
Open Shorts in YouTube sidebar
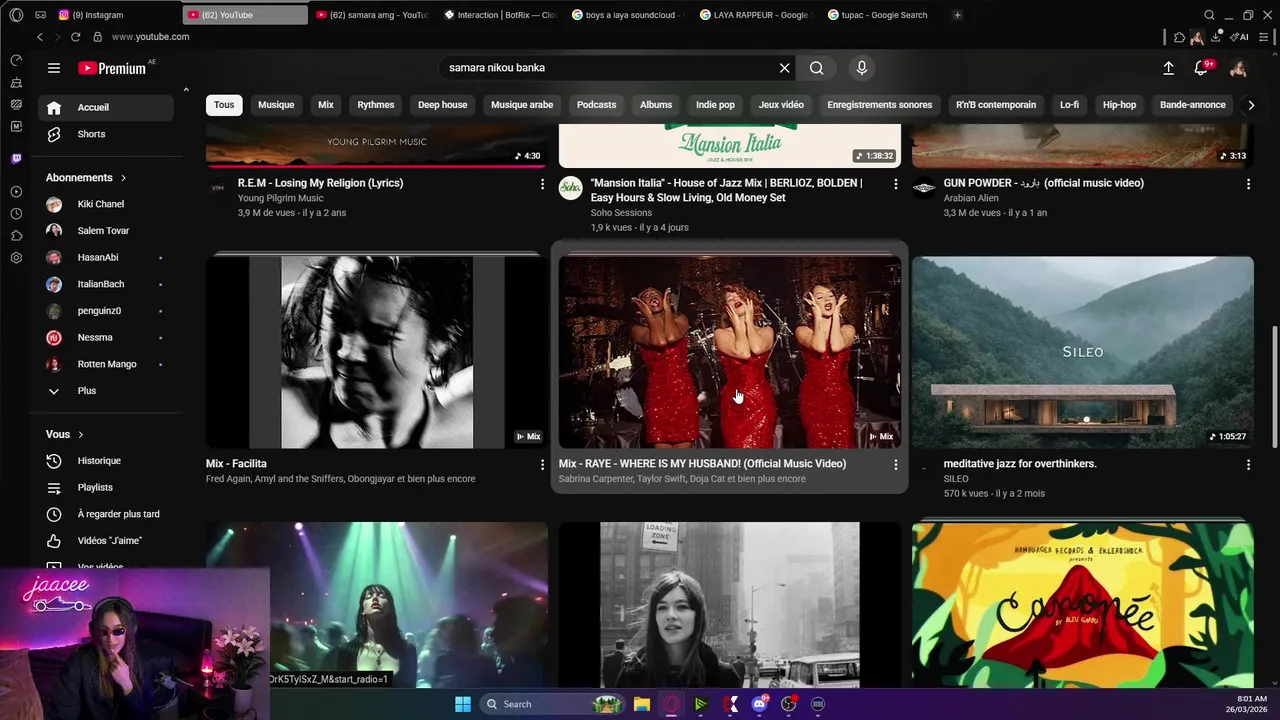[106, 134]
